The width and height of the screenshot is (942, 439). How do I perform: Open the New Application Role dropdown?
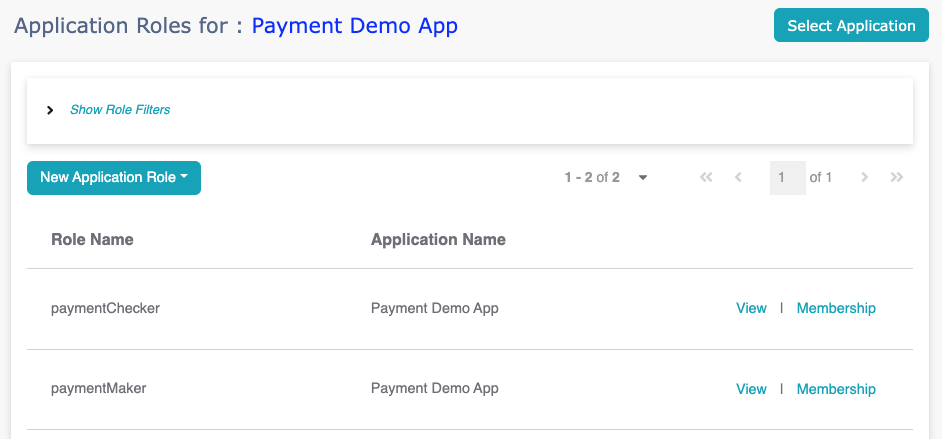click(114, 178)
